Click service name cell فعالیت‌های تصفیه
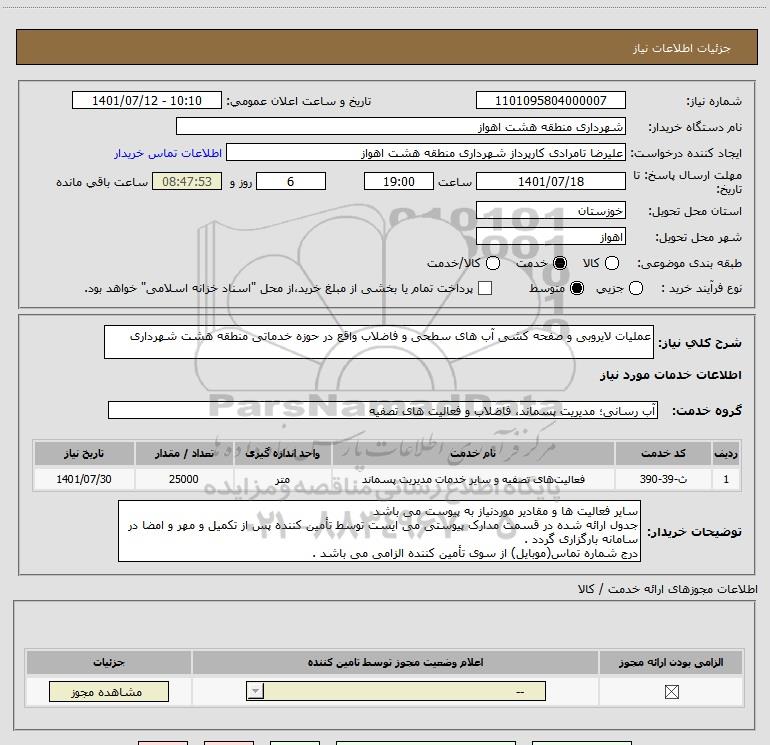Screen dimensions: 770x745 click(x=473, y=479)
